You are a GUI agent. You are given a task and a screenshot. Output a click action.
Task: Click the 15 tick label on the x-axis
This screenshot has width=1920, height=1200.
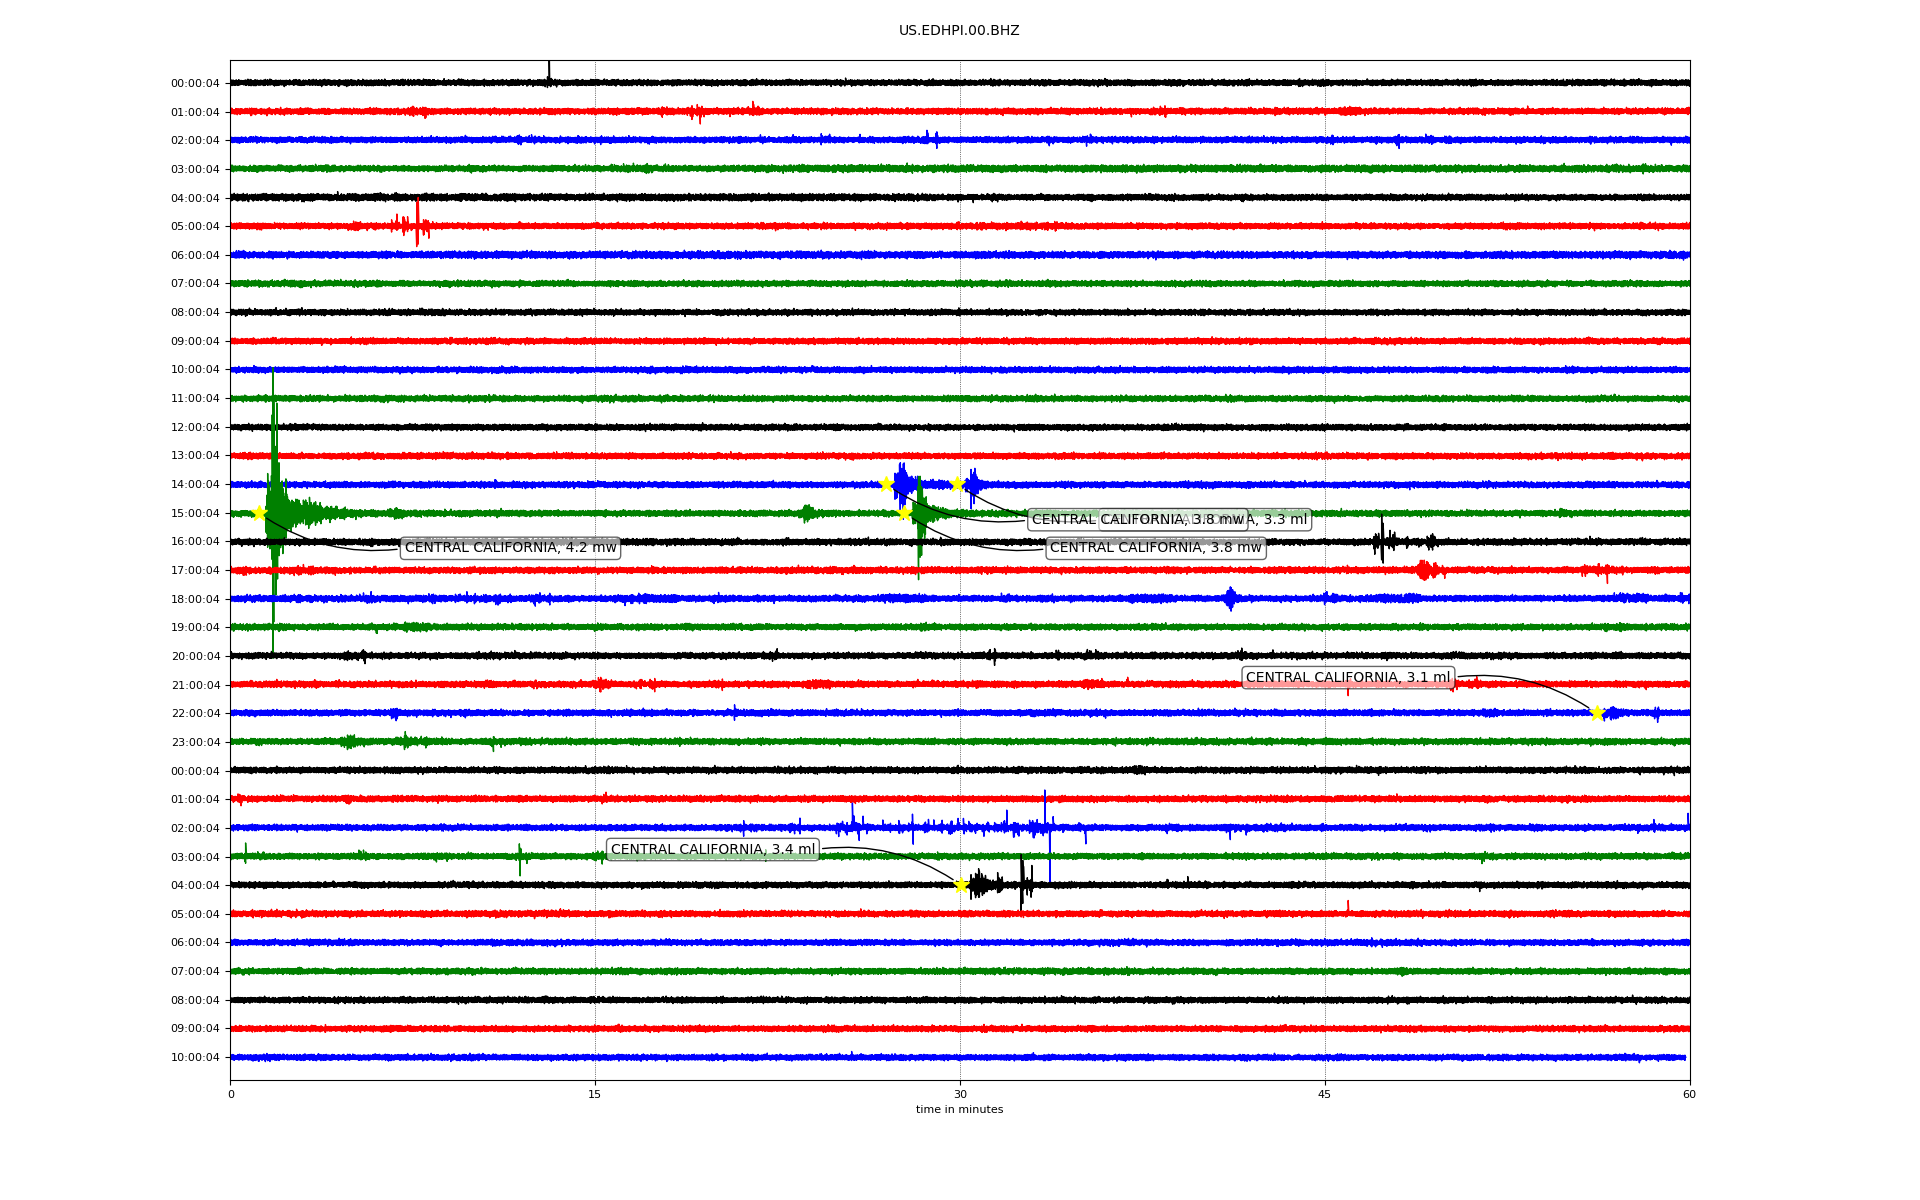(x=595, y=1094)
